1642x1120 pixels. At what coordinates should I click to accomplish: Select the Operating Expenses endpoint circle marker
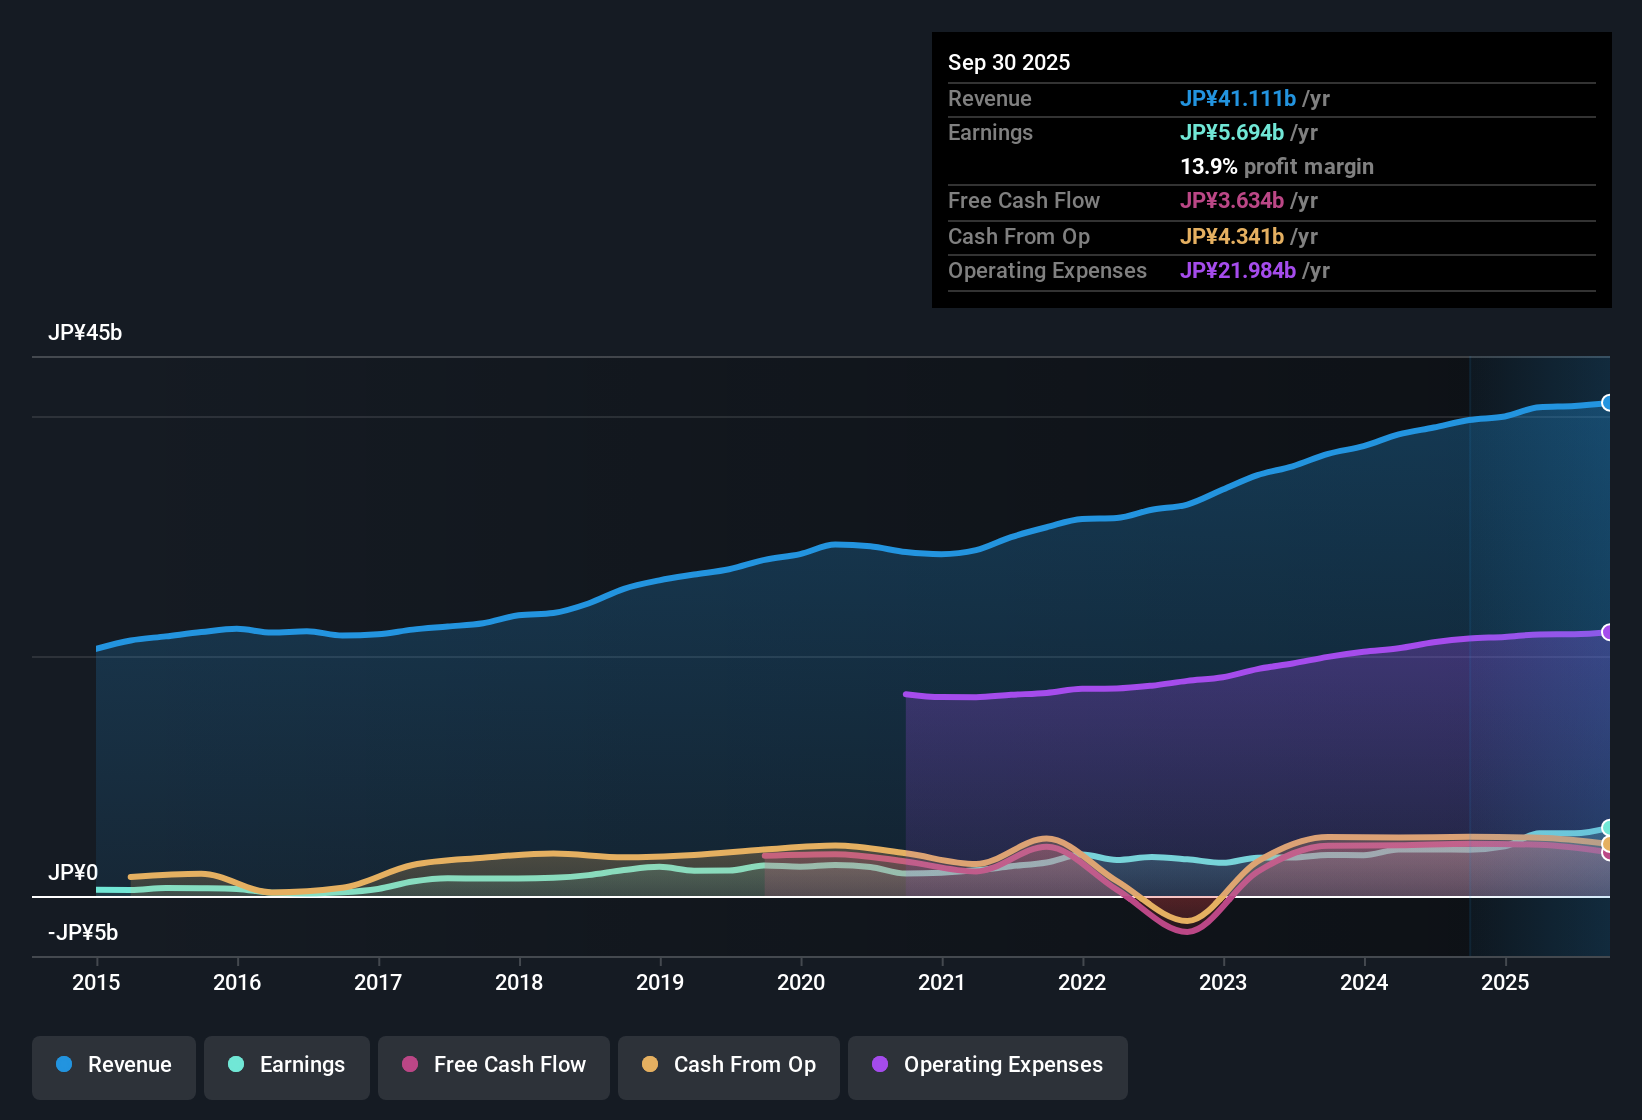click(x=1608, y=632)
